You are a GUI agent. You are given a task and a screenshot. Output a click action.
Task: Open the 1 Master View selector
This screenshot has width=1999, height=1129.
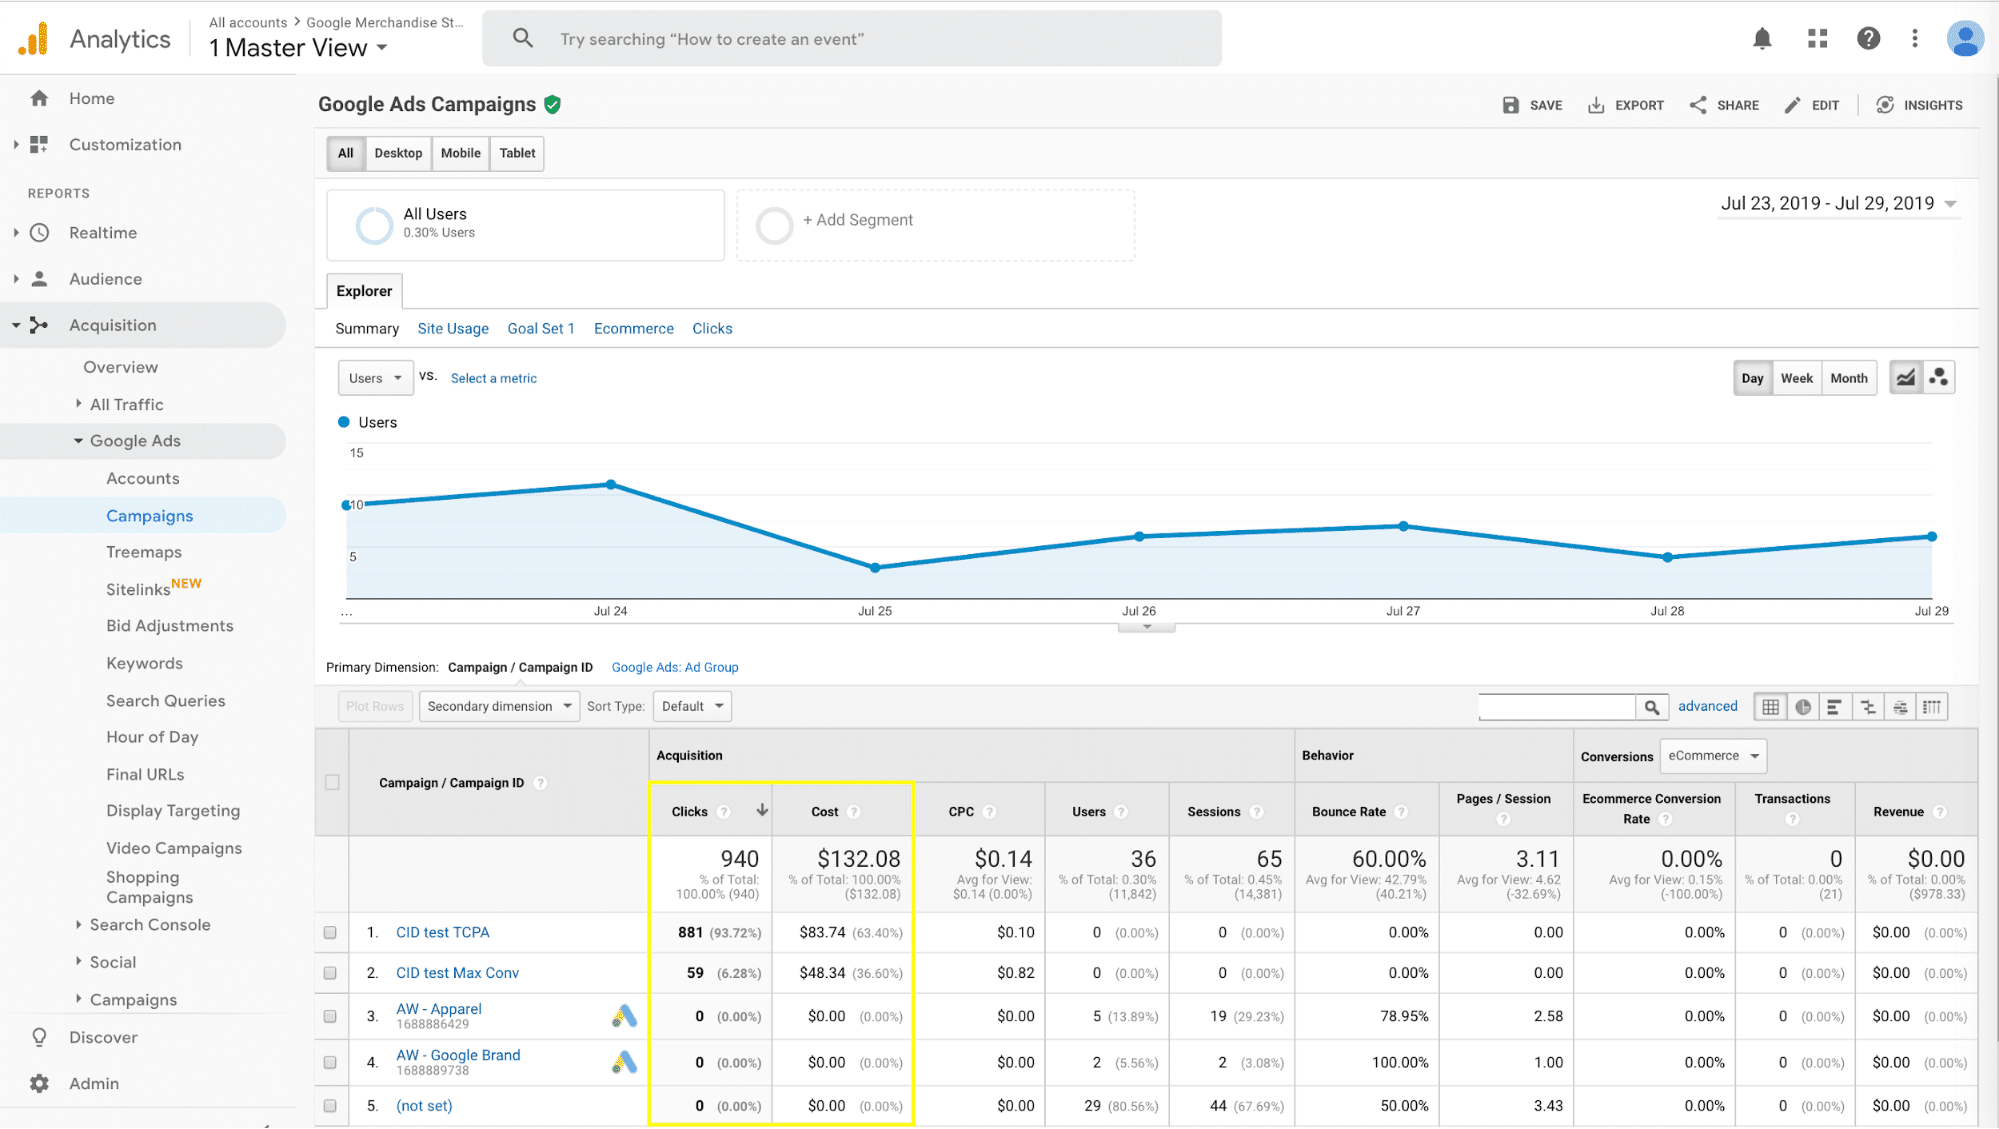[298, 48]
